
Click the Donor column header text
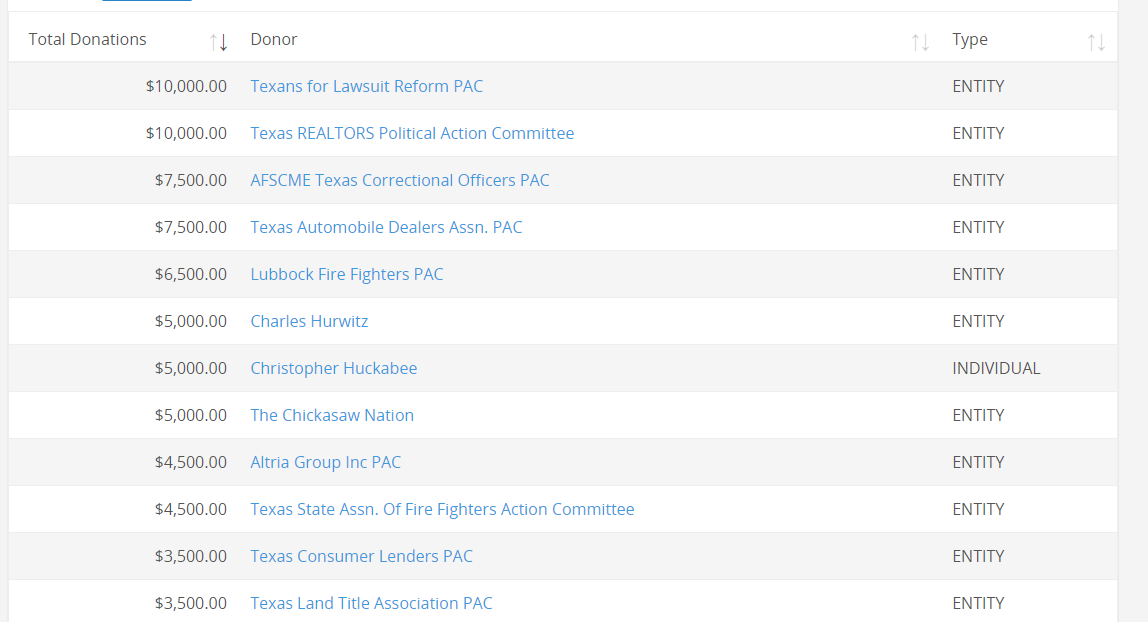274,40
